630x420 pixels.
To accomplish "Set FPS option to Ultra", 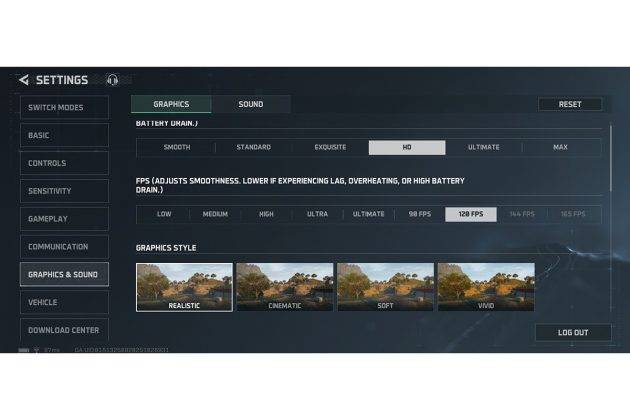I will tap(317, 214).
